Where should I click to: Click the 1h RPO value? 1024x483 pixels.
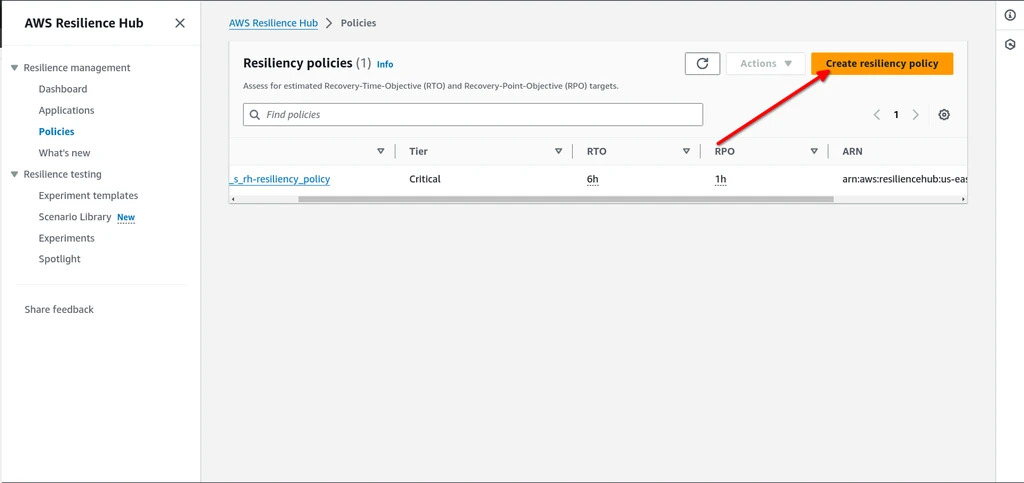point(720,179)
